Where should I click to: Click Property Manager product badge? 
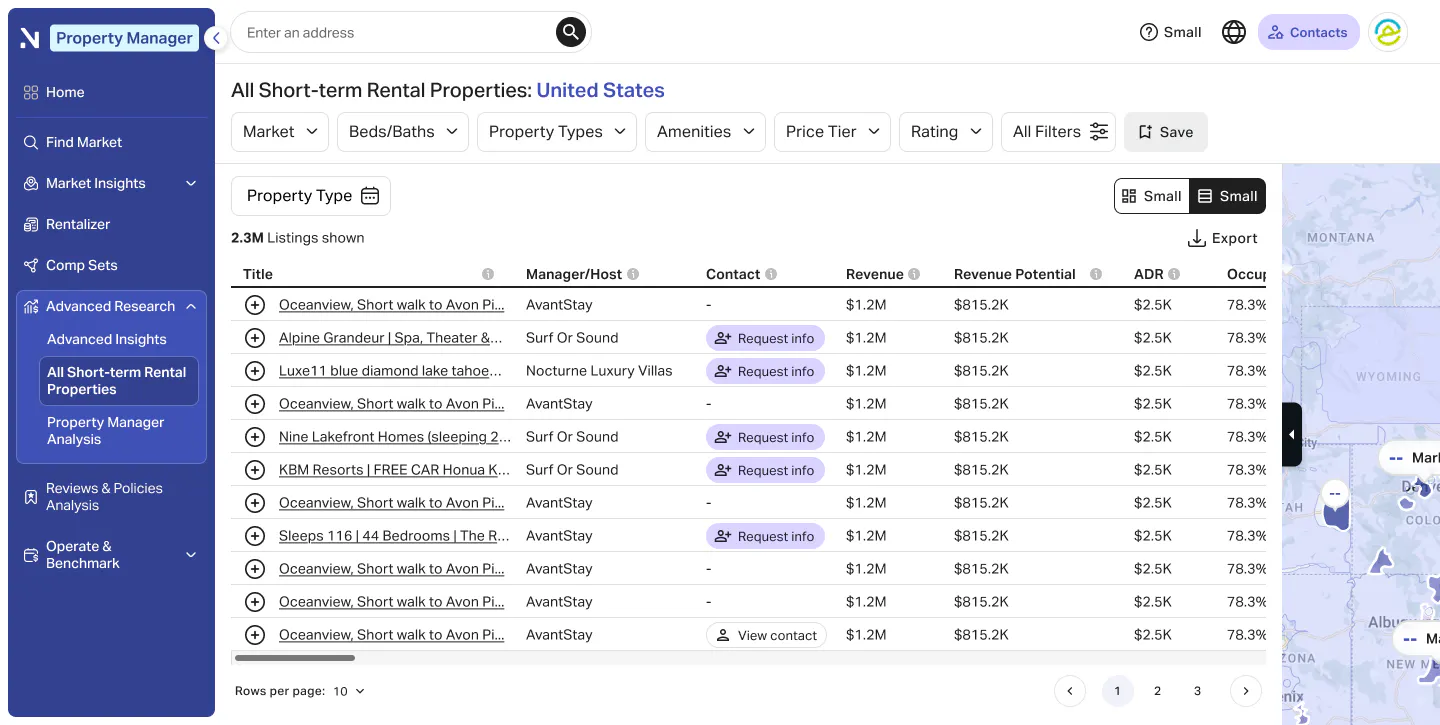pyautogui.click(x=124, y=38)
